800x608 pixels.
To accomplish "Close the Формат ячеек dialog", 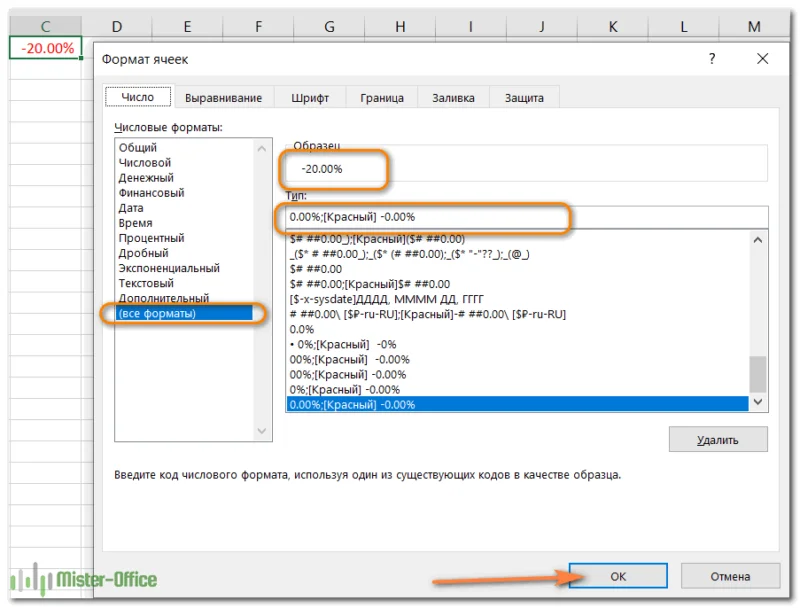I will (762, 59).
